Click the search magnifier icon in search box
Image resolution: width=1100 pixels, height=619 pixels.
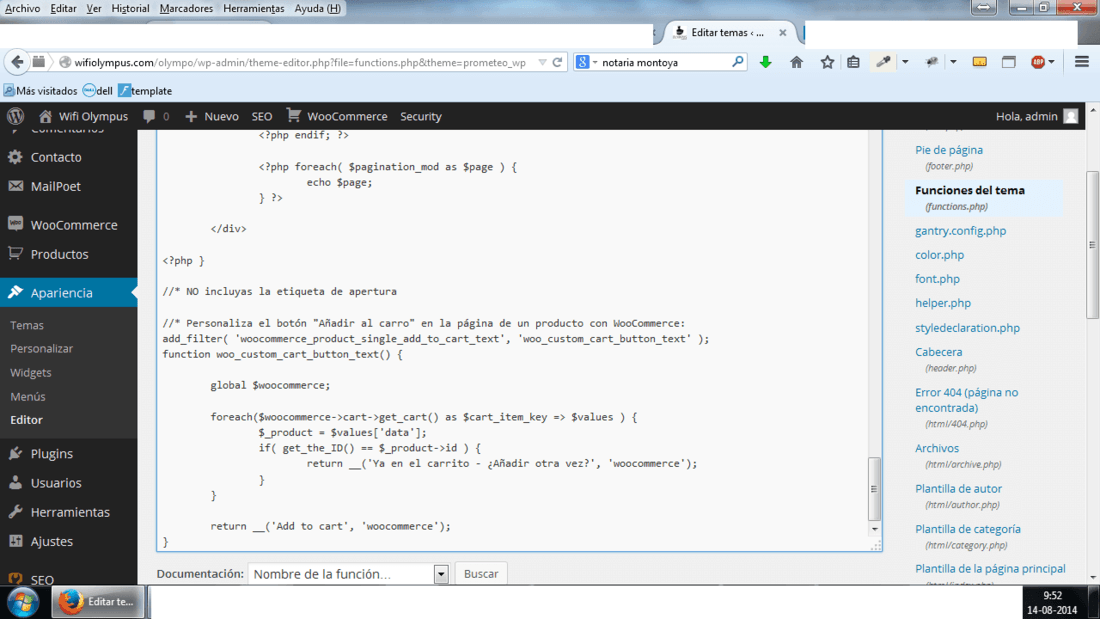[737, 62]
